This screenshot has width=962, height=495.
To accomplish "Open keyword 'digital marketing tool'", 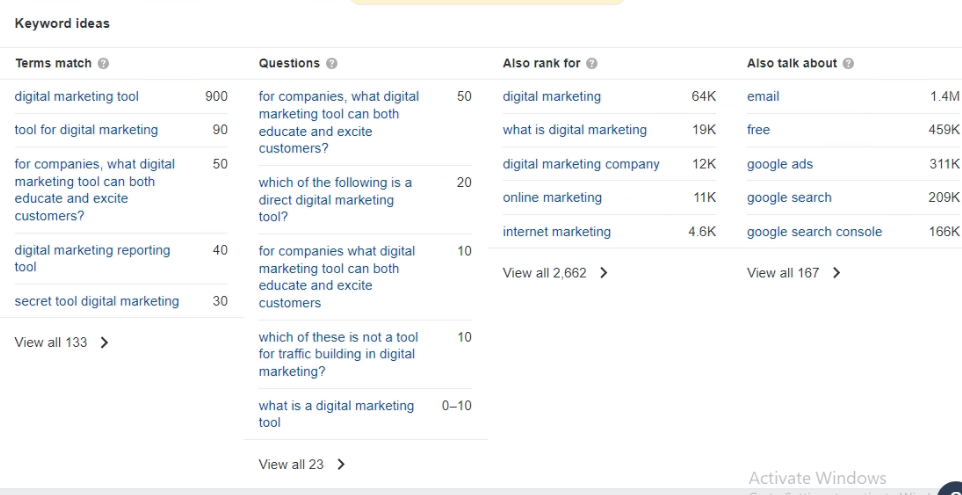I will [x=77, y=96].
